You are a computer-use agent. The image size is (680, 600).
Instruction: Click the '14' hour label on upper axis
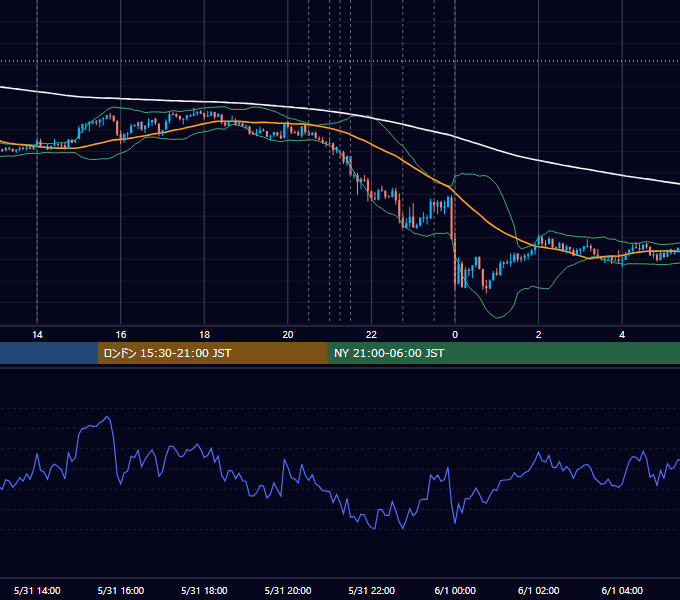tap(37, 335)
